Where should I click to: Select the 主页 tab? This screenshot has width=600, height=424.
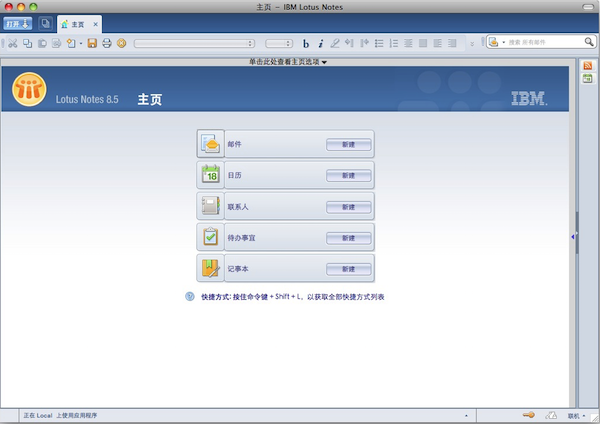click(78, 24)
